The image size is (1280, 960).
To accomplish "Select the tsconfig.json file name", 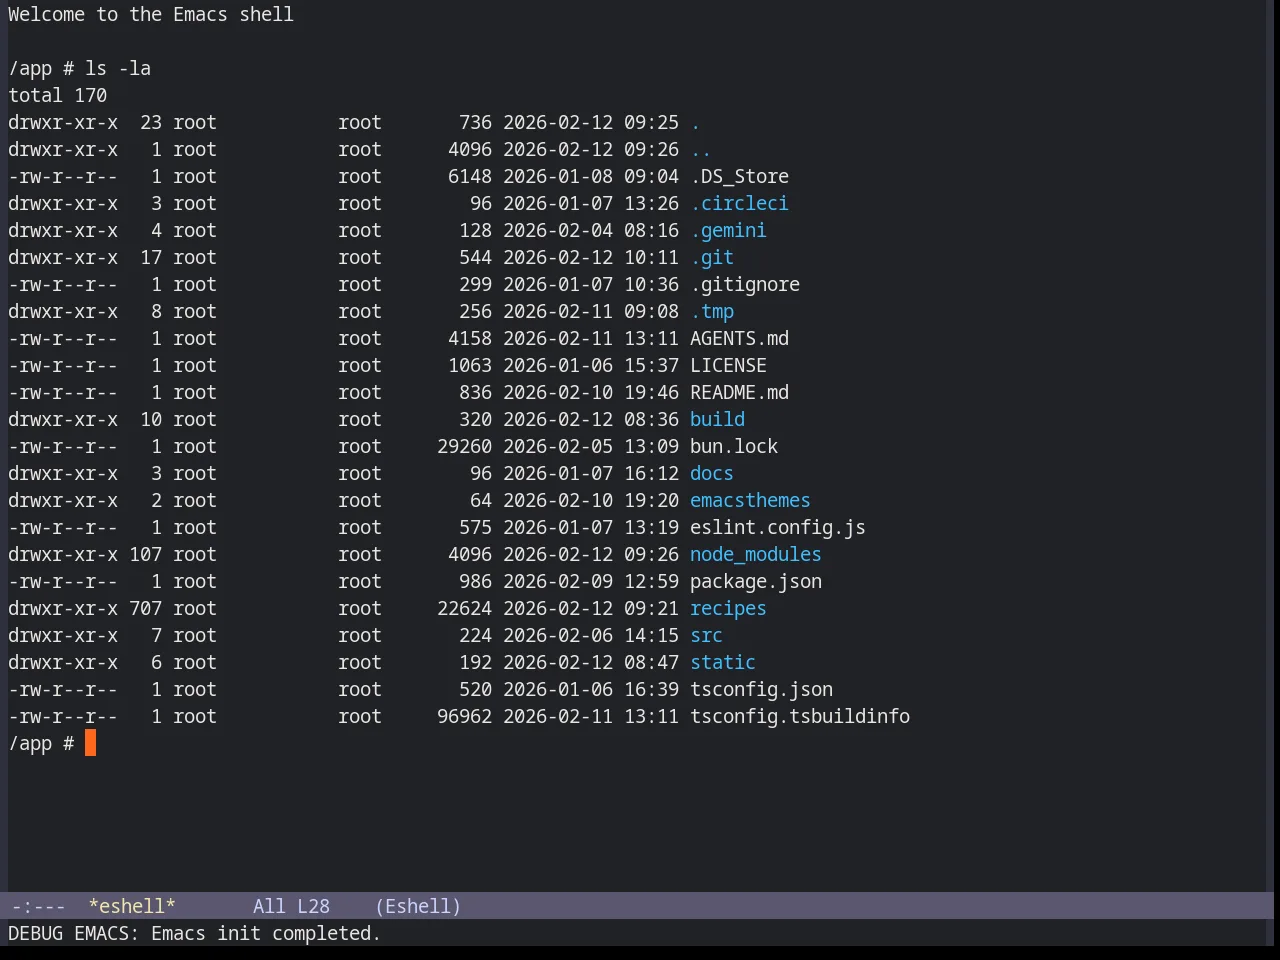I will click(x=761, y=690).
